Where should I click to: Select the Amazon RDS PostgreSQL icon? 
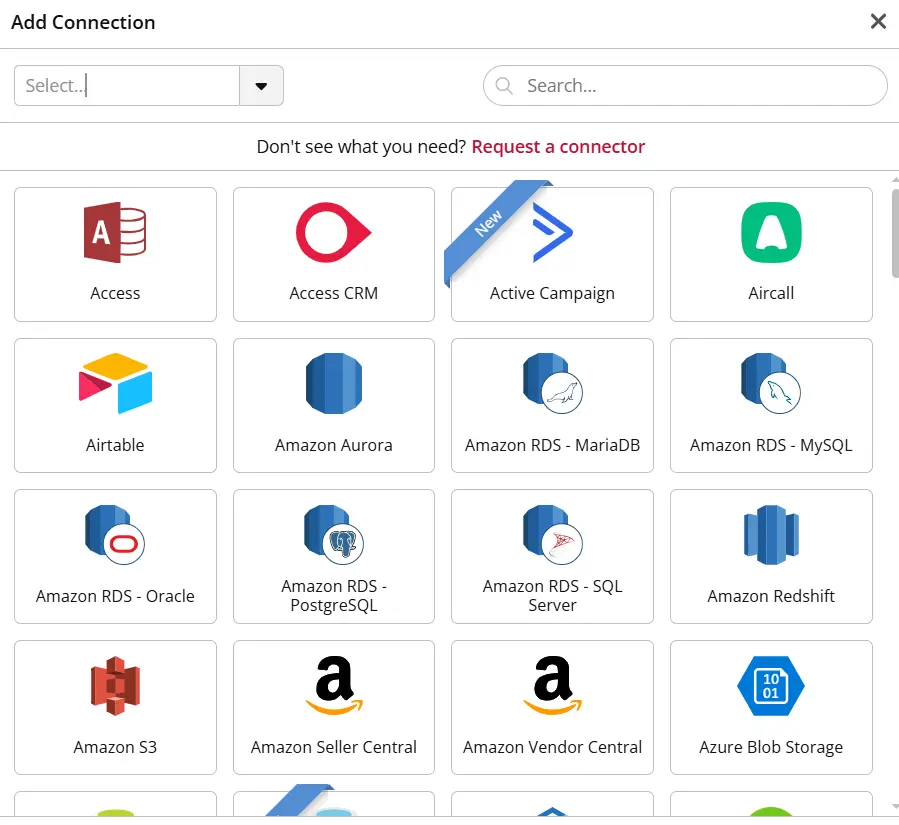tap(334, 534)
